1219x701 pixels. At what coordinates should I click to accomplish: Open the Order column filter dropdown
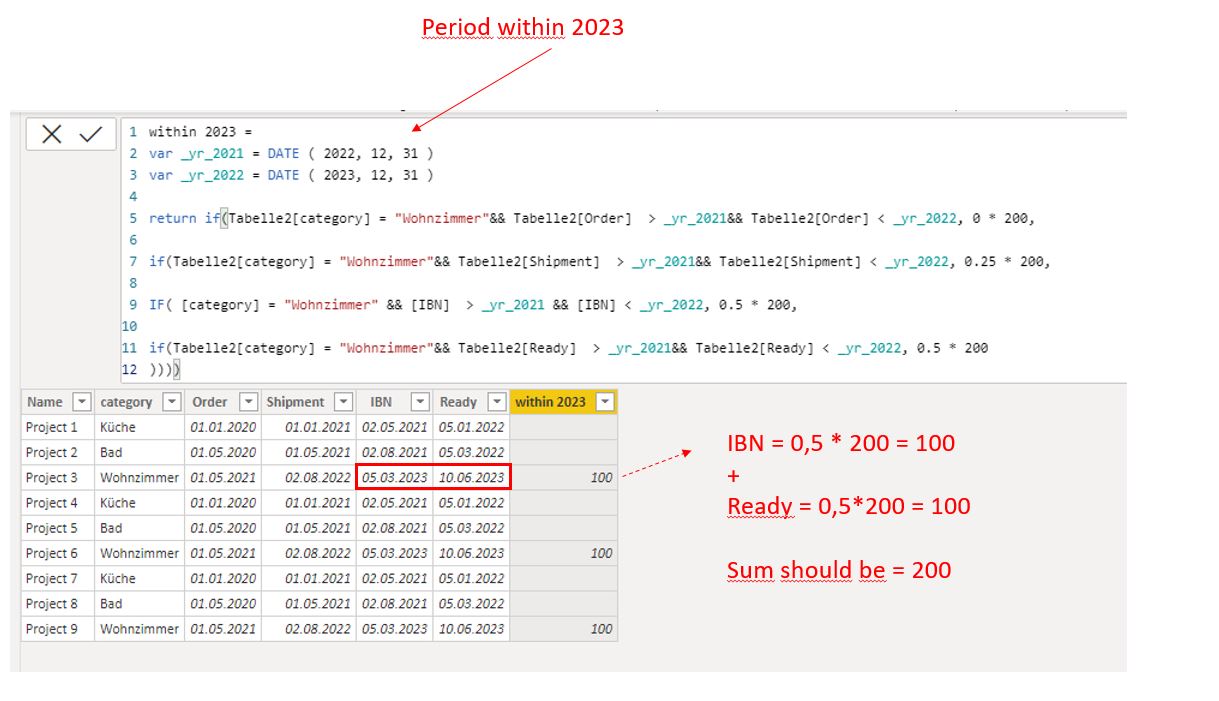coord(248,402)
